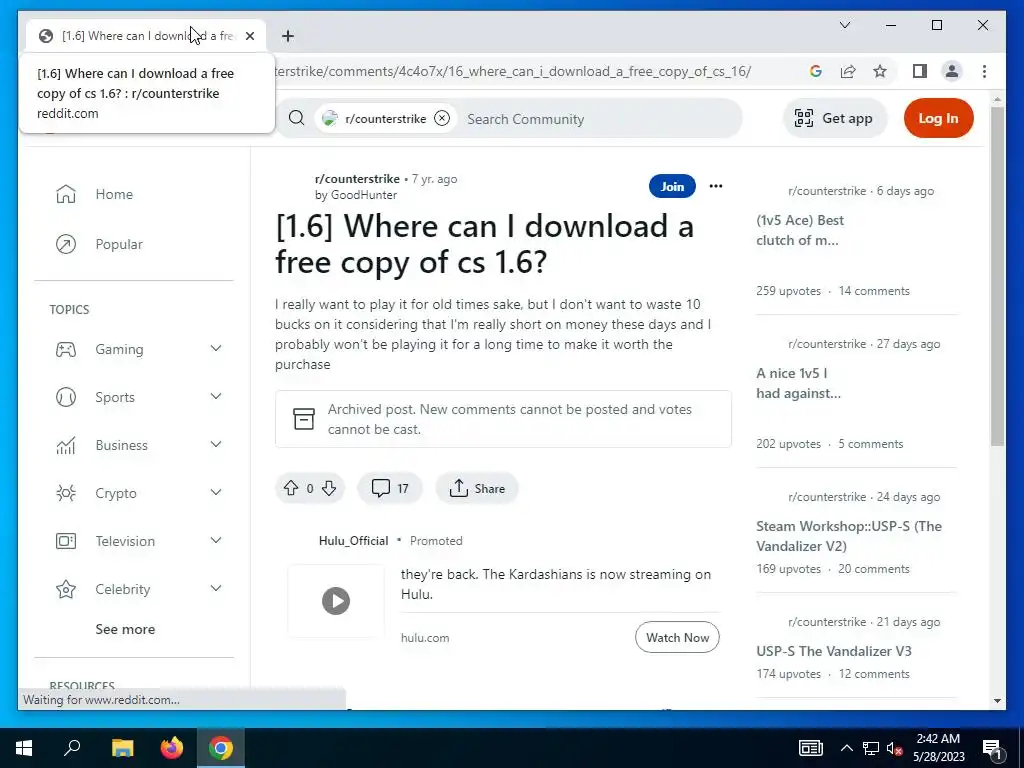This screenshot has height=768, width=1024.
Task: Open the 17 comments button
Action: tap(390, 488)
